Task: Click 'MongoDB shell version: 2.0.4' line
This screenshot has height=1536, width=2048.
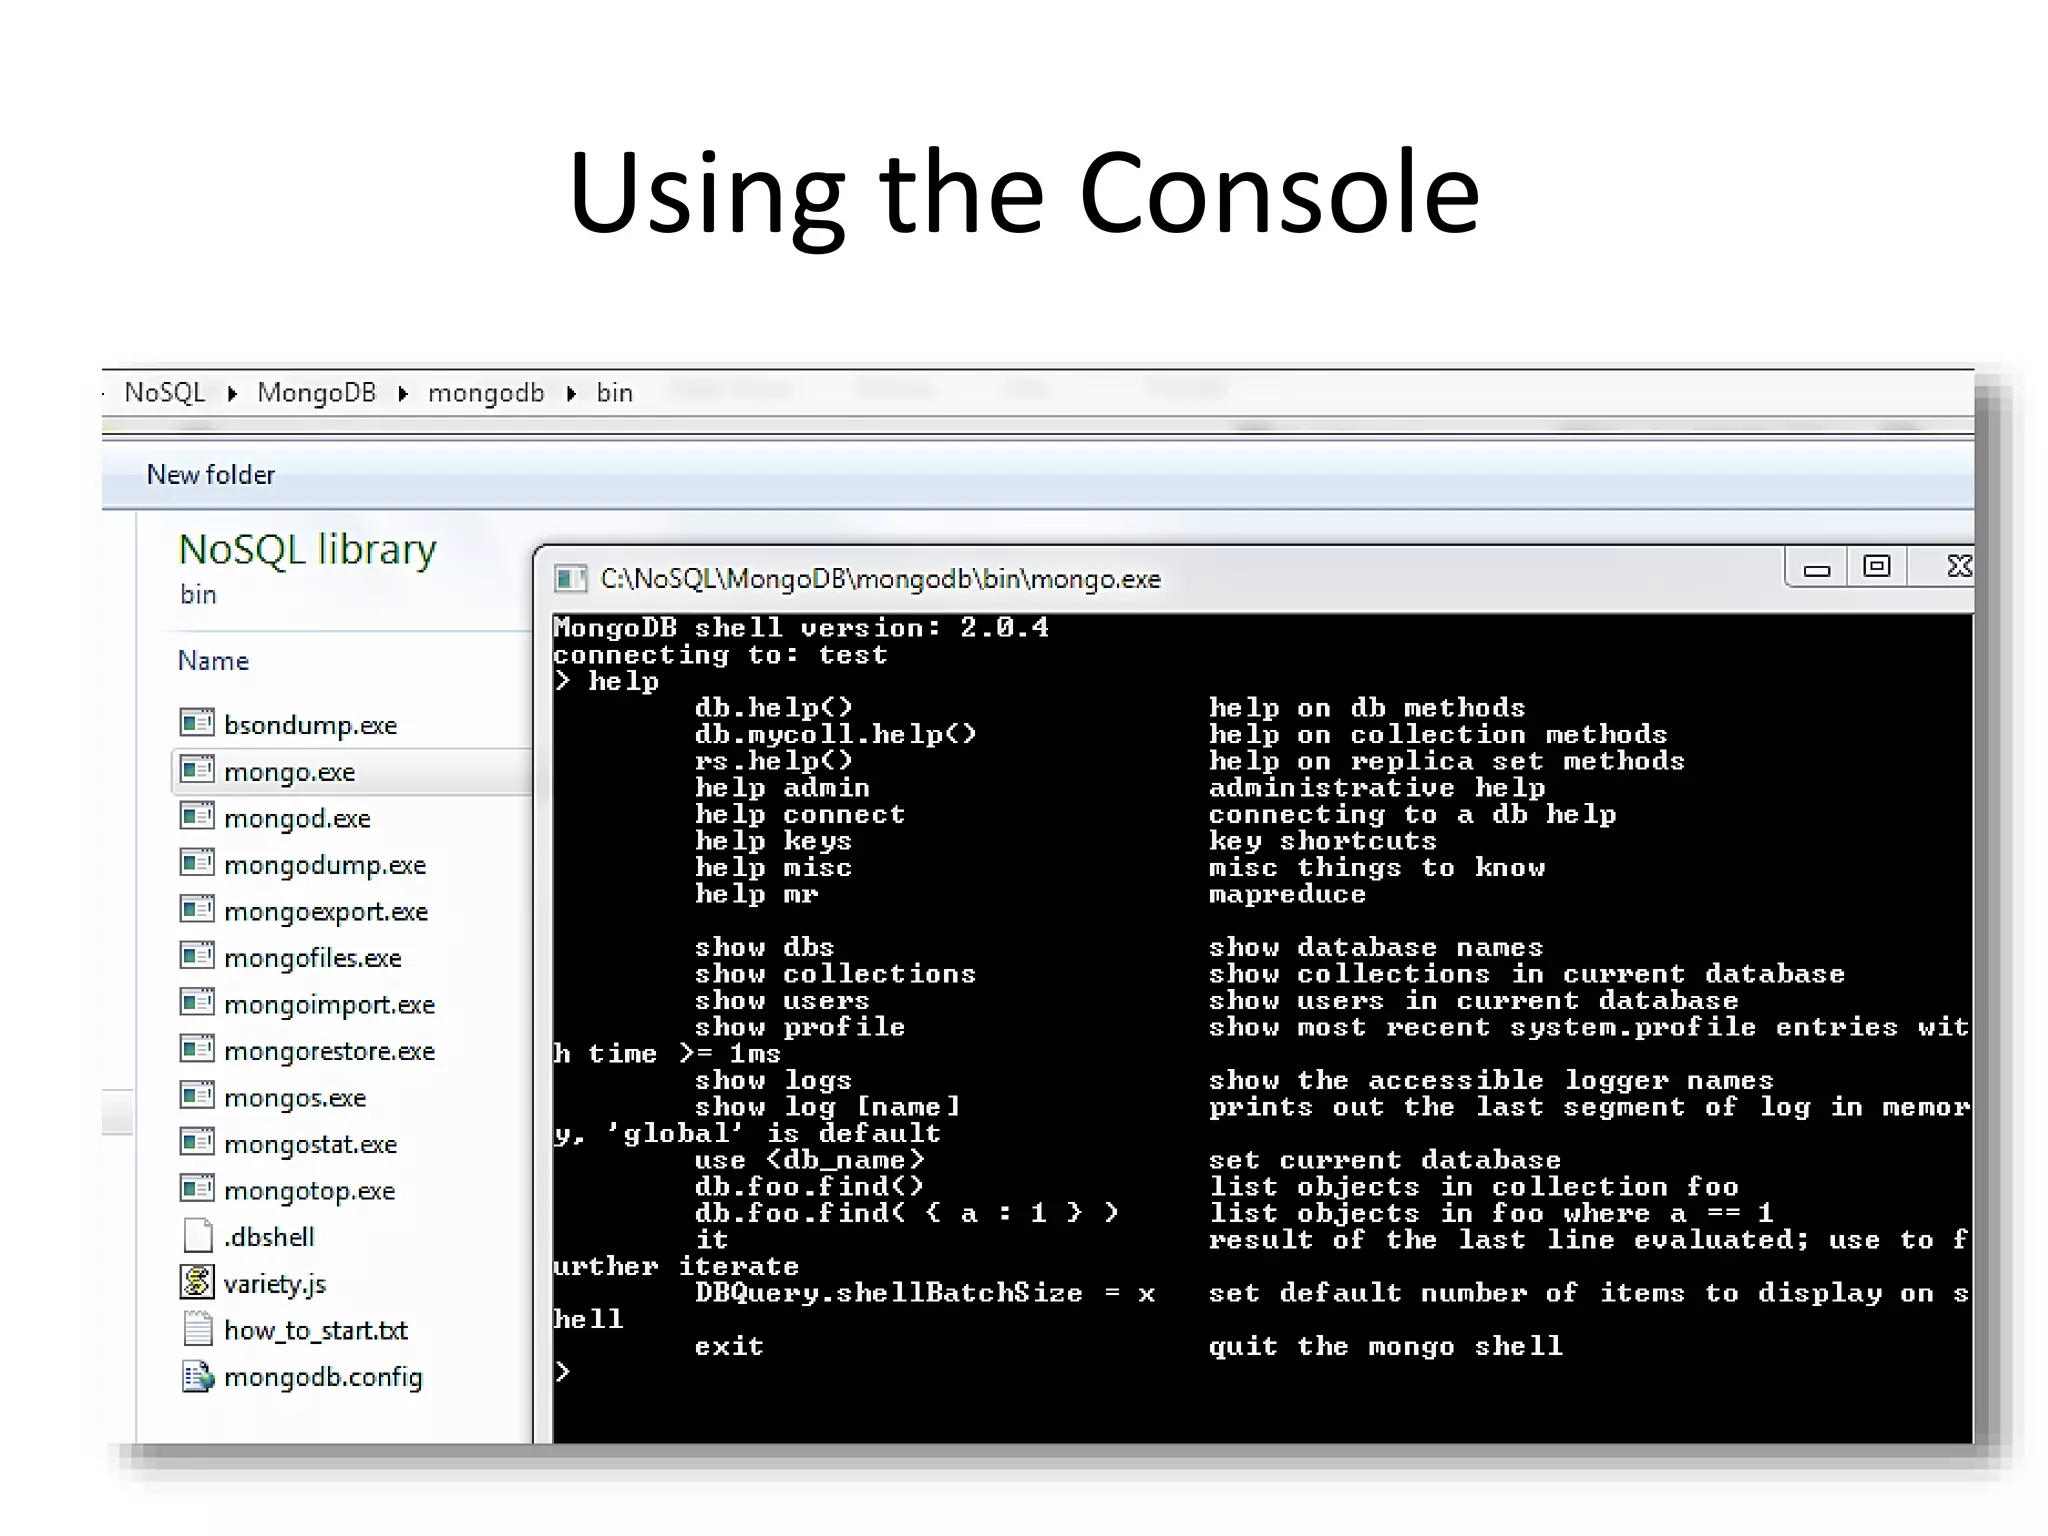Action: click(801, 628)
